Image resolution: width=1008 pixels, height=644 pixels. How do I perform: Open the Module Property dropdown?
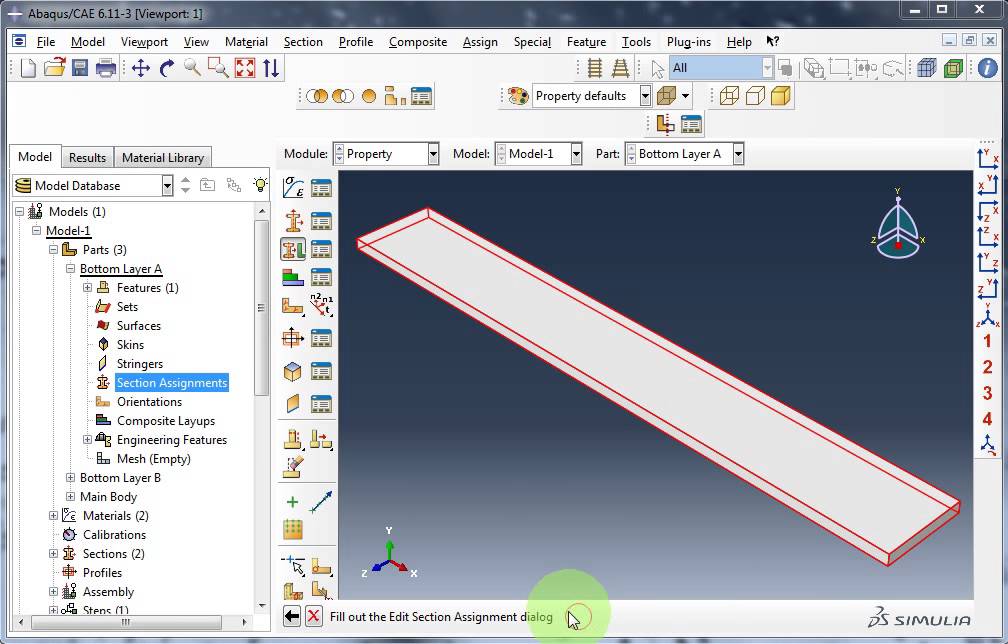point(433,154)
